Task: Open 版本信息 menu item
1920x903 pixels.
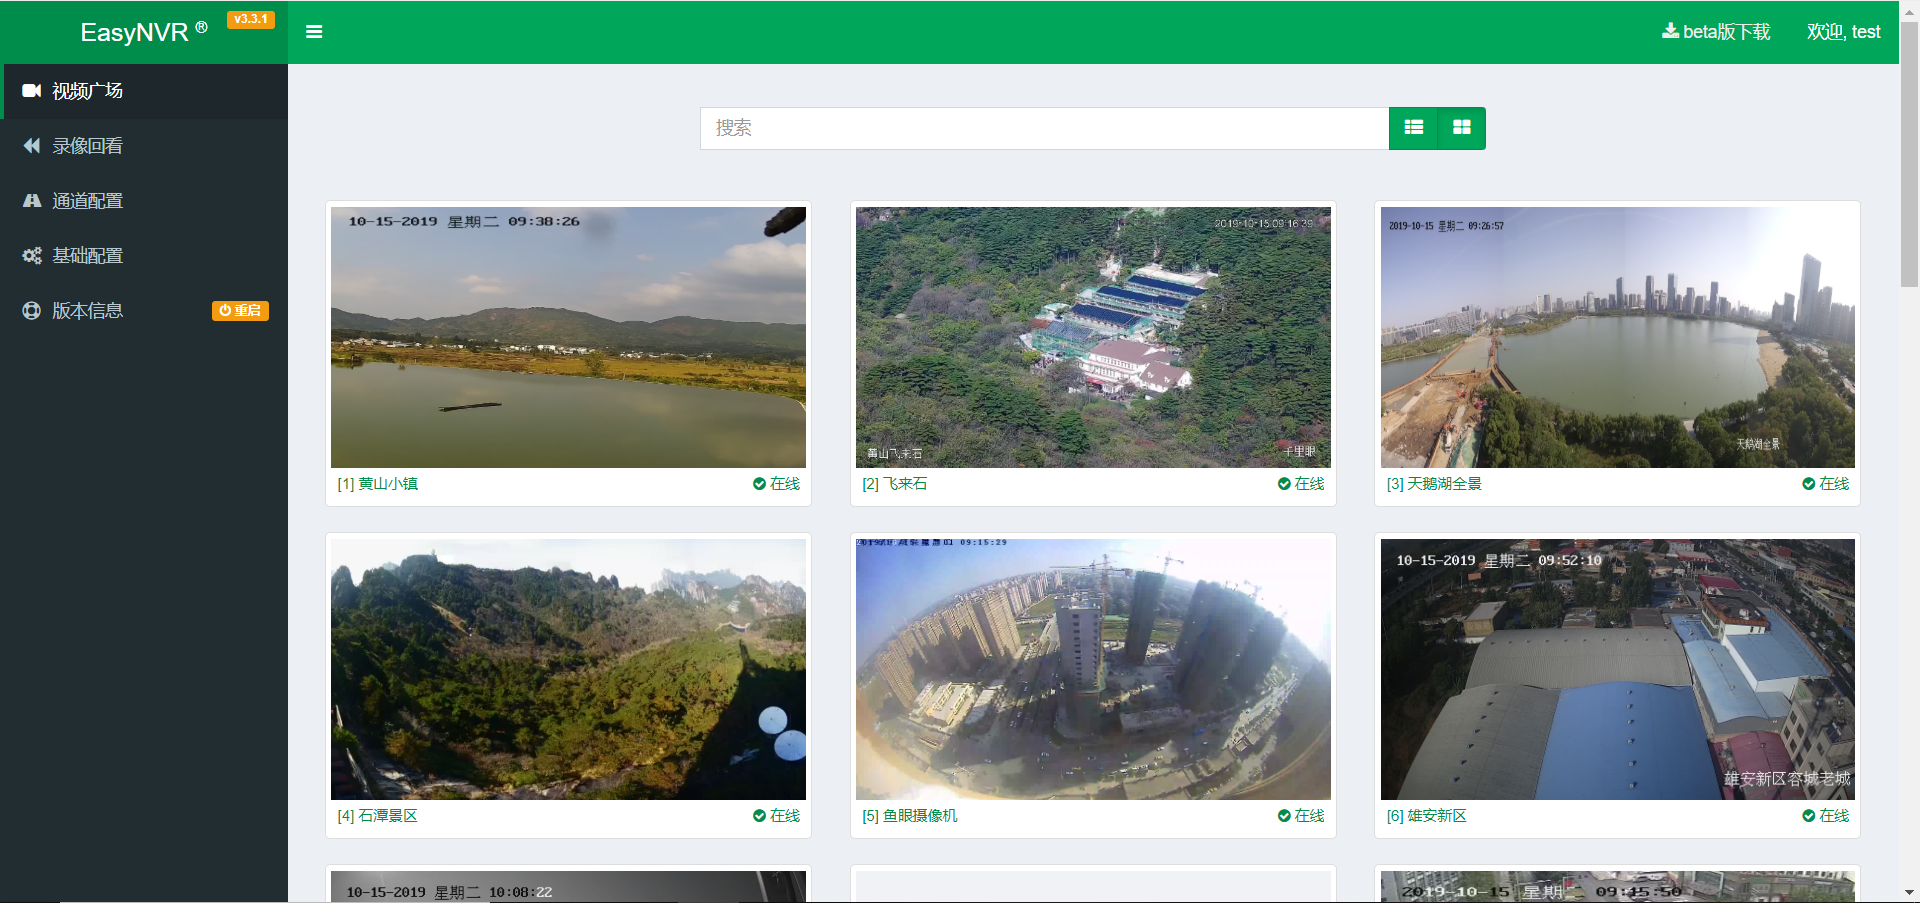Action: [x=144, y=311]
